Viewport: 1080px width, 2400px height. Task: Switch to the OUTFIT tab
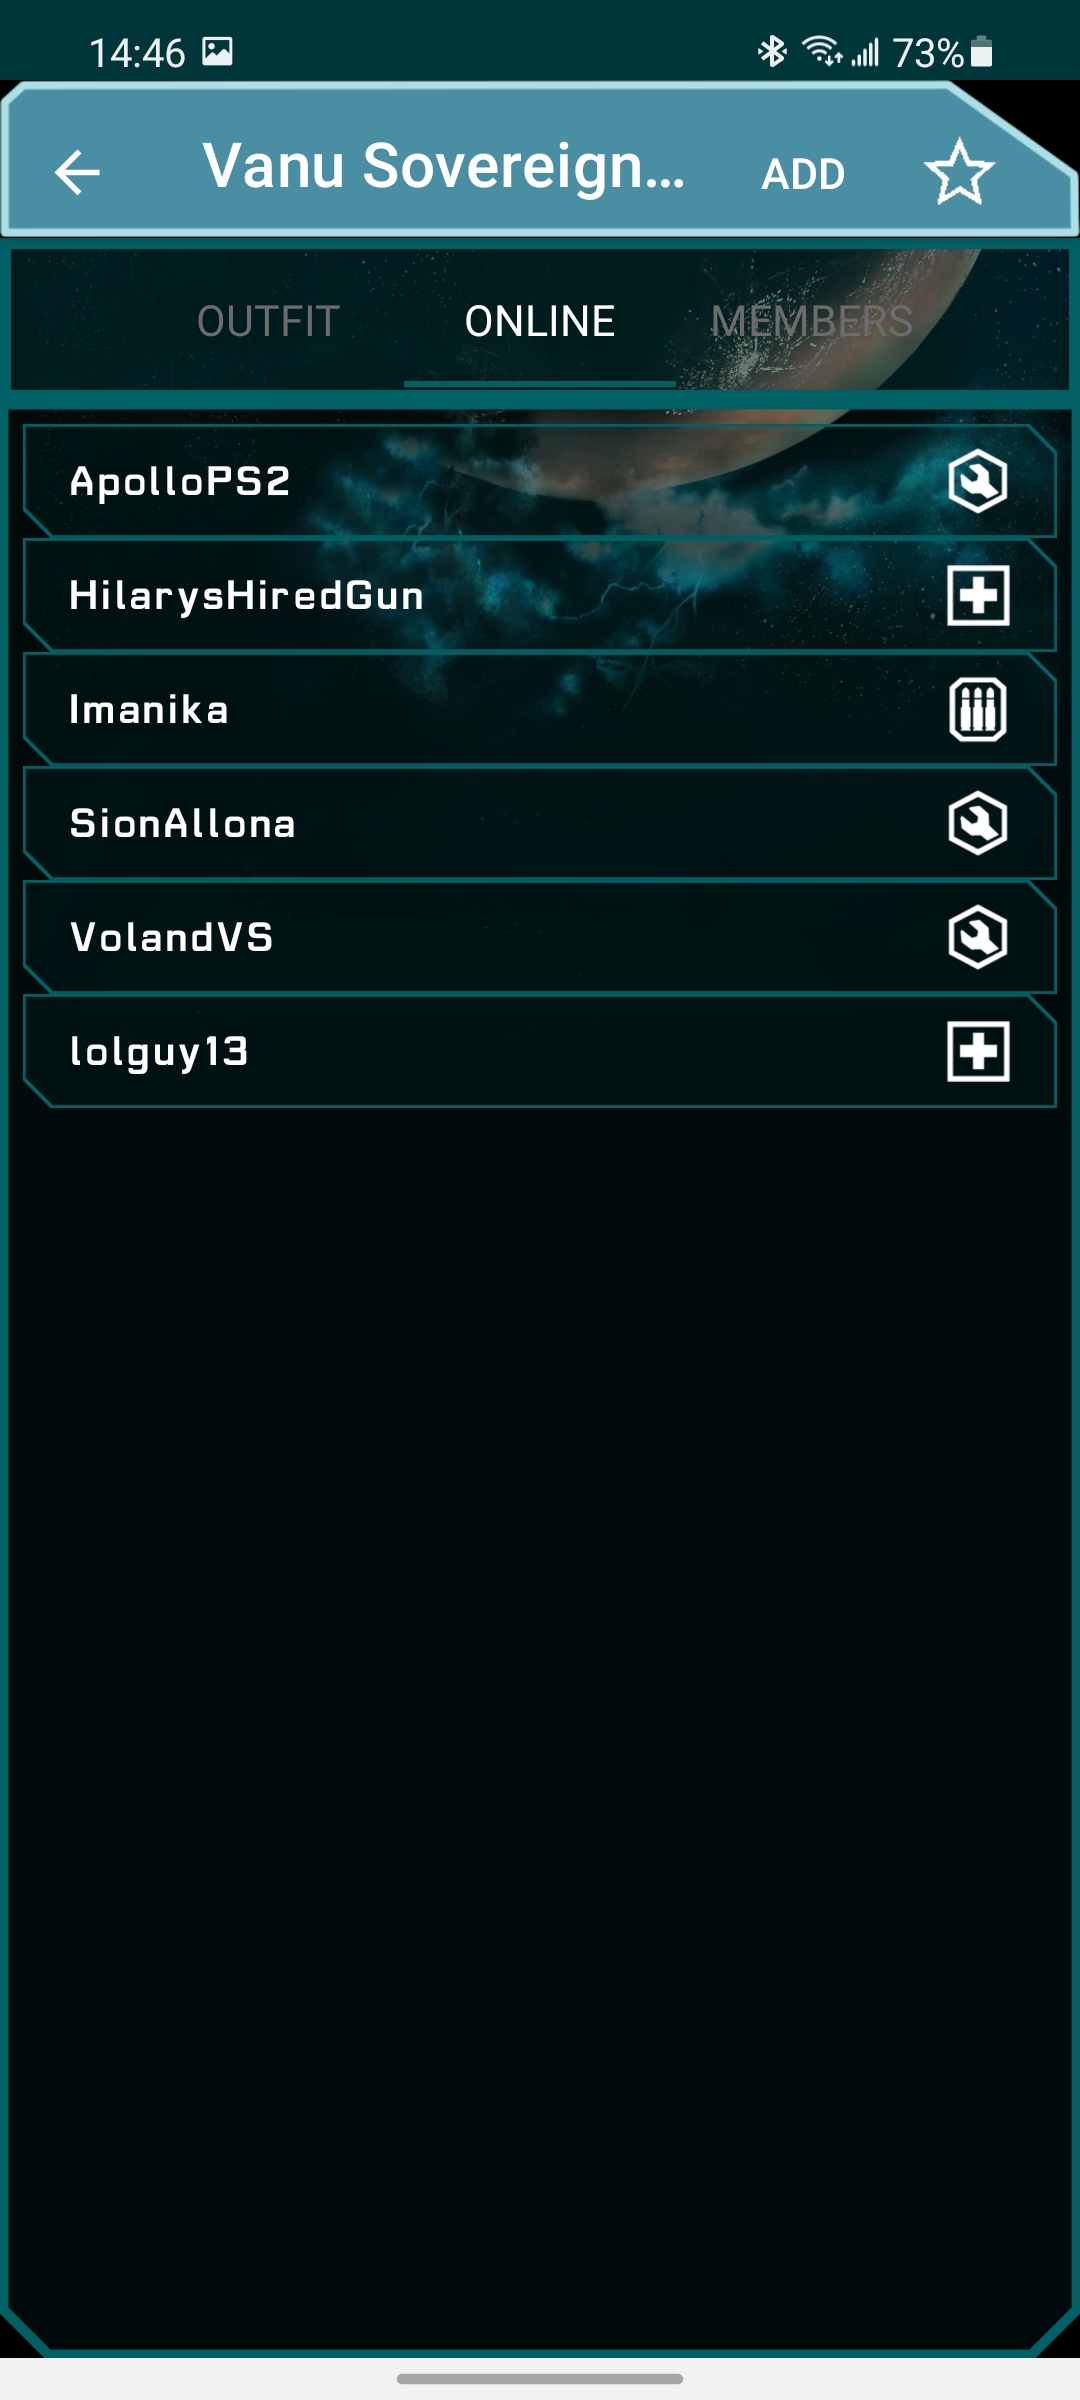(268, 321)
